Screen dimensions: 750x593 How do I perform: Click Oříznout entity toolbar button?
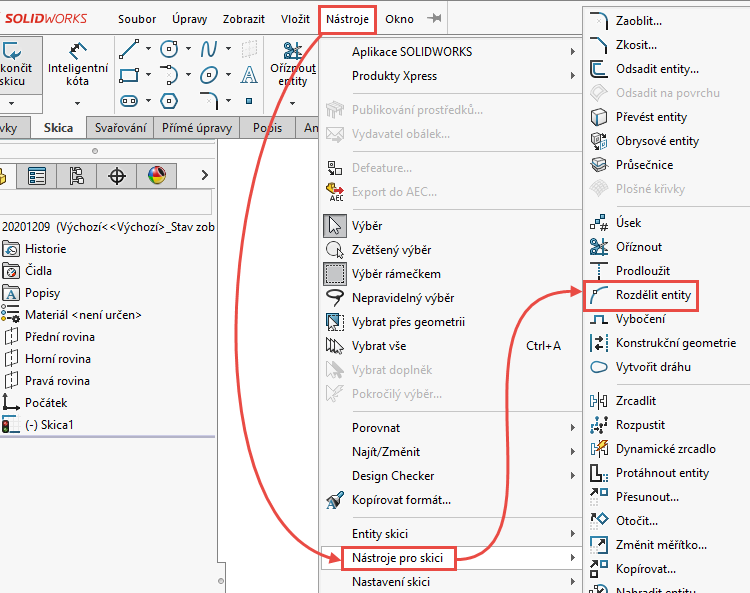pos(293,64)
